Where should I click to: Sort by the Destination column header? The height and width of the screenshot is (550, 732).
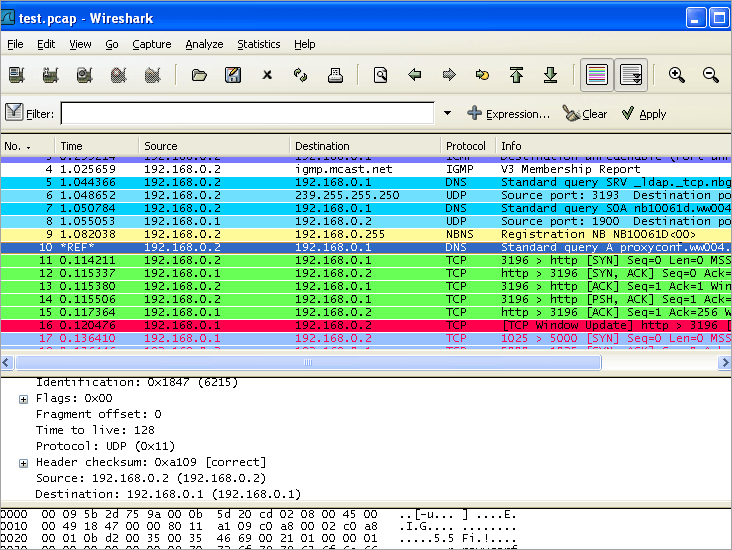coord(365,146)
